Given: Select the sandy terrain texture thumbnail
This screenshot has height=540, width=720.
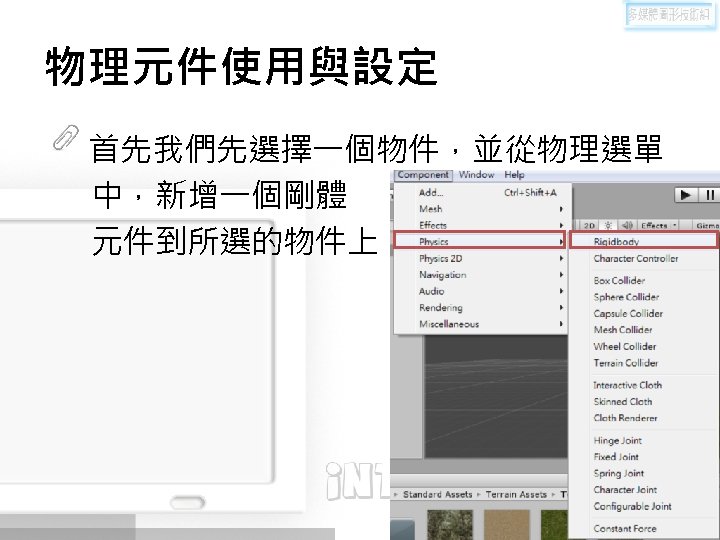Looking at the screenshot, I should click(507, 524).
